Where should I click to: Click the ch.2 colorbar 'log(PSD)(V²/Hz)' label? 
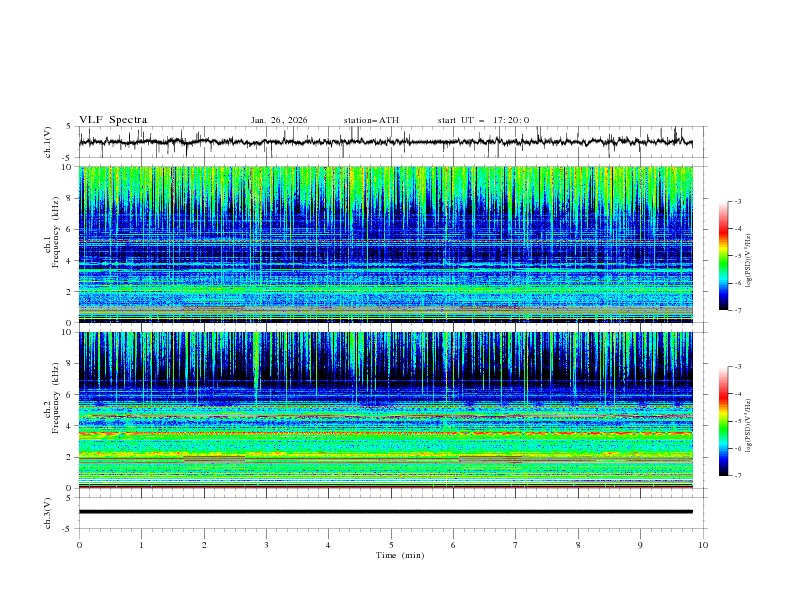(x=748, y=426)
